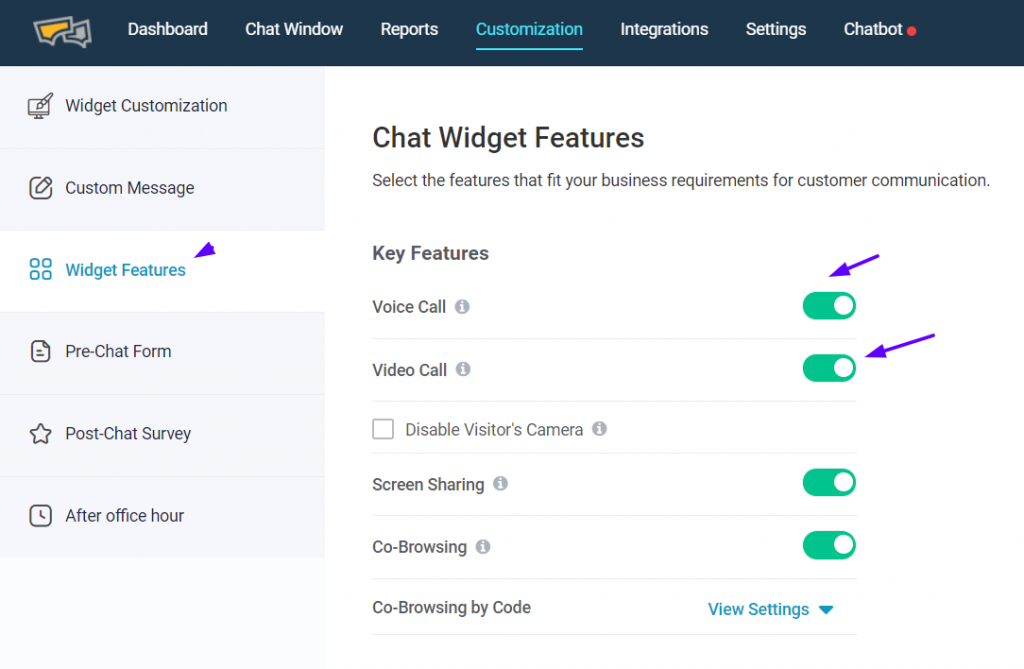The height and width of the screenshot is (669, 1024).
Task: Switch off the Co-Browsing toggle
Action: pos(829,546)
